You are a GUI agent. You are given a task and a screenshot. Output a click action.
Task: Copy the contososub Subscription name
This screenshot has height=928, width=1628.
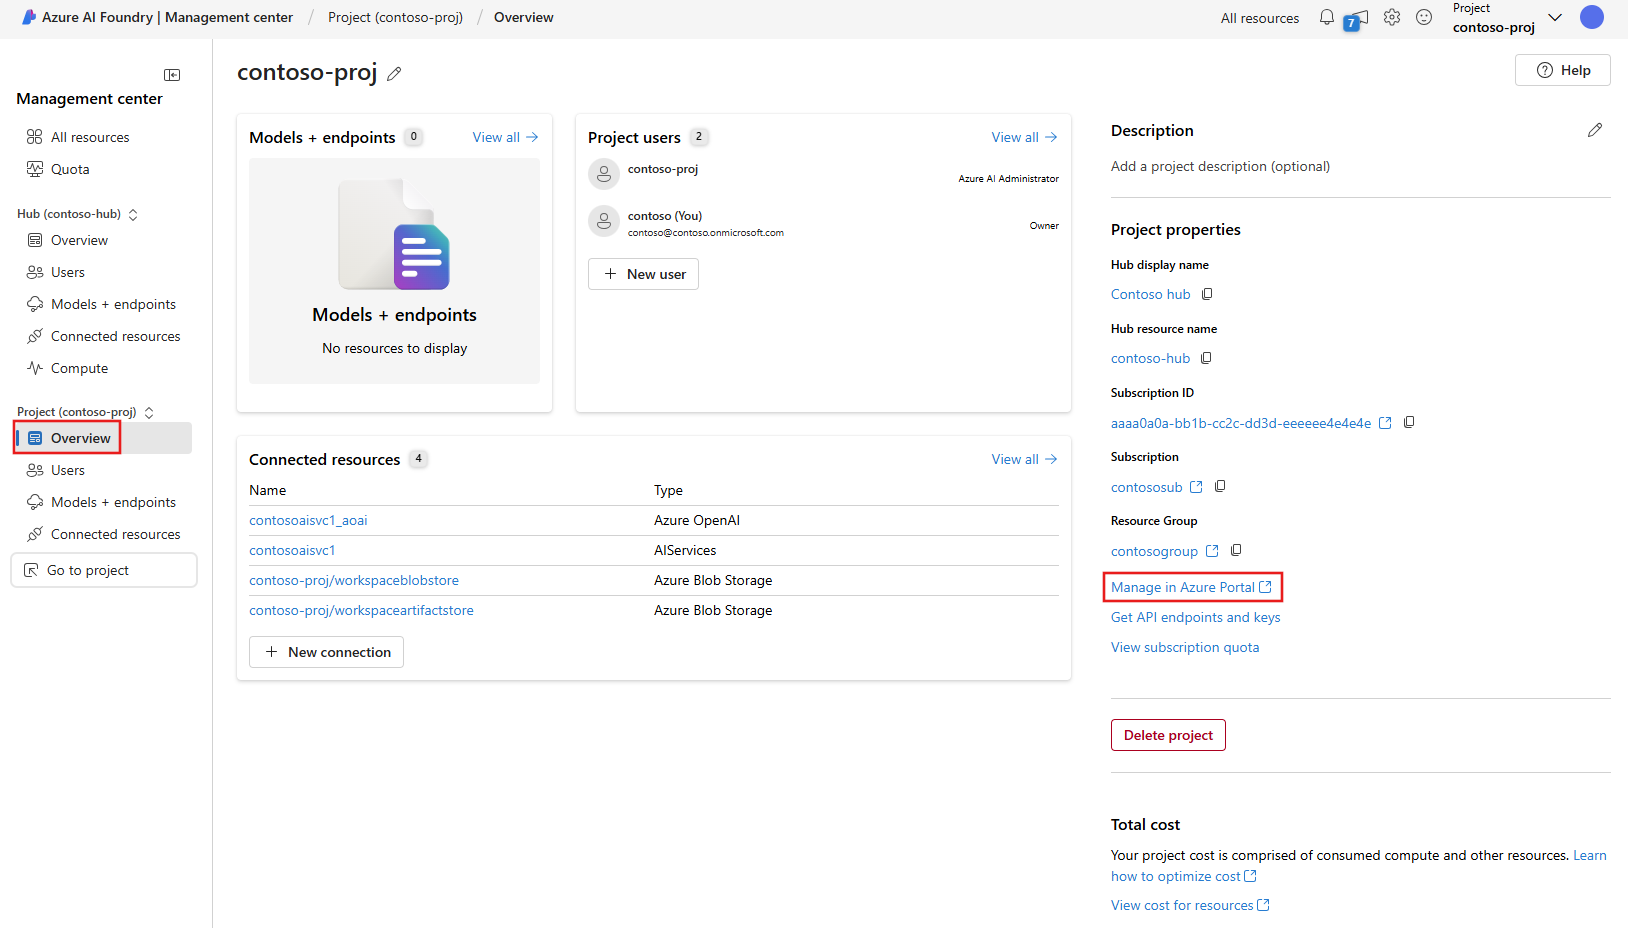1220,486
